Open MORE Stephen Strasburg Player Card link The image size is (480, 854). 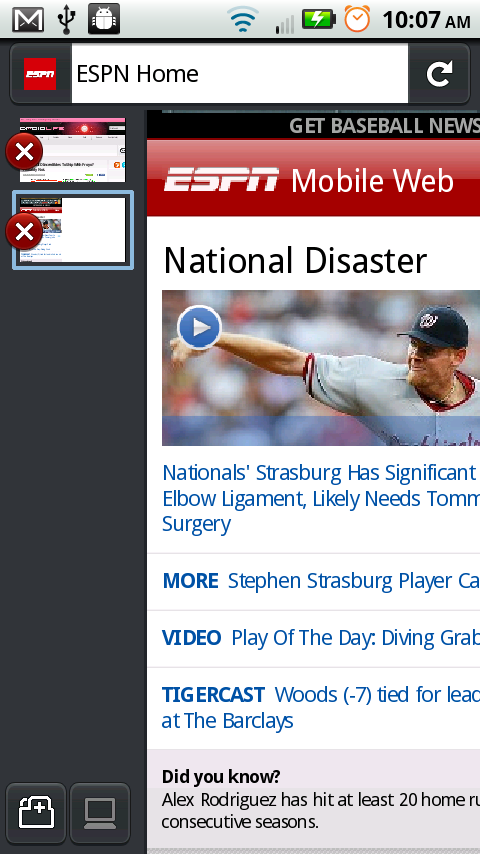(x=321, y=581)
